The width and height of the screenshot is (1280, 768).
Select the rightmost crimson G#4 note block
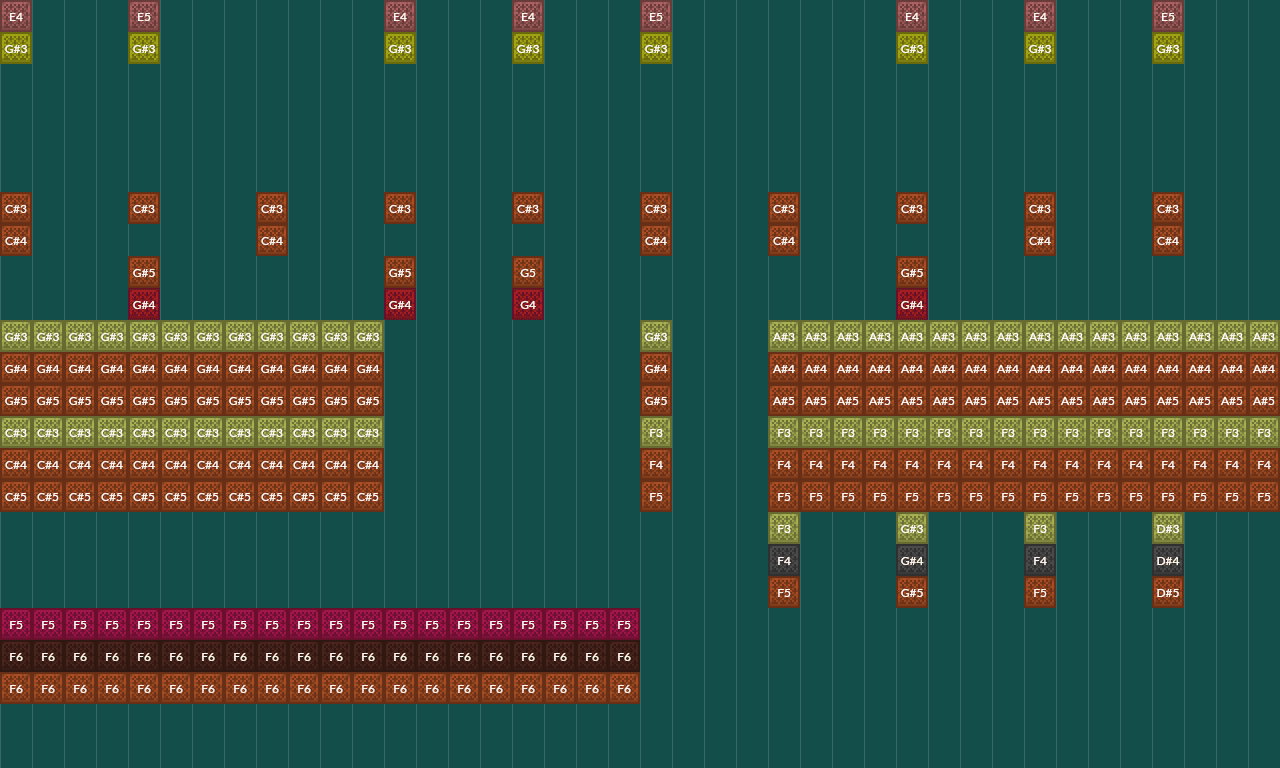point(912,304)
